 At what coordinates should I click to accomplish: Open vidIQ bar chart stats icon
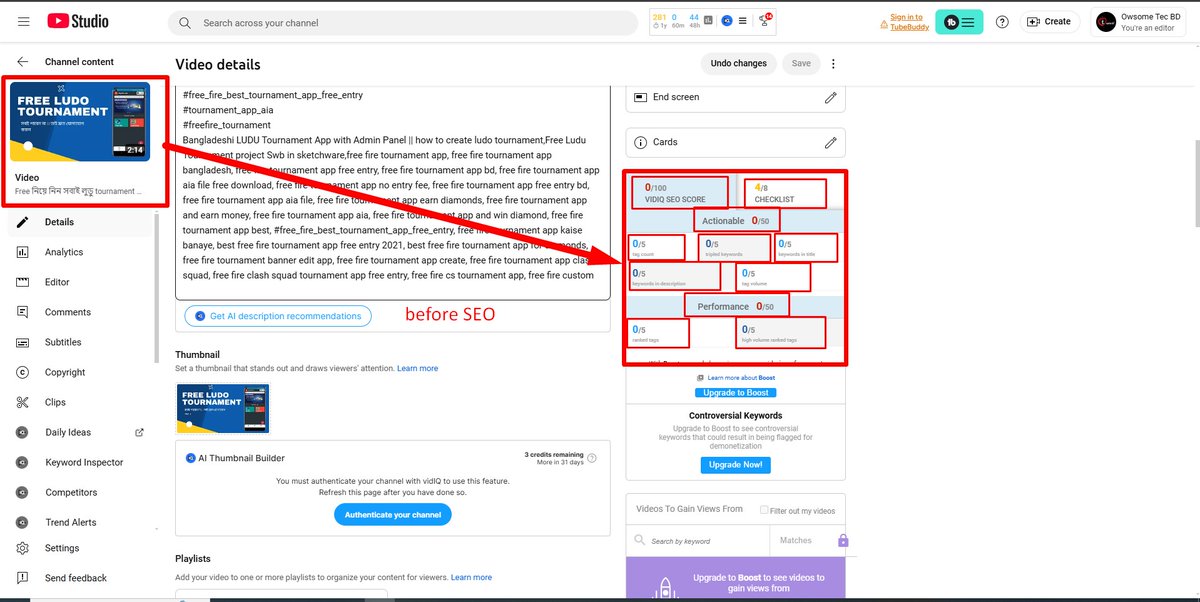709,20
